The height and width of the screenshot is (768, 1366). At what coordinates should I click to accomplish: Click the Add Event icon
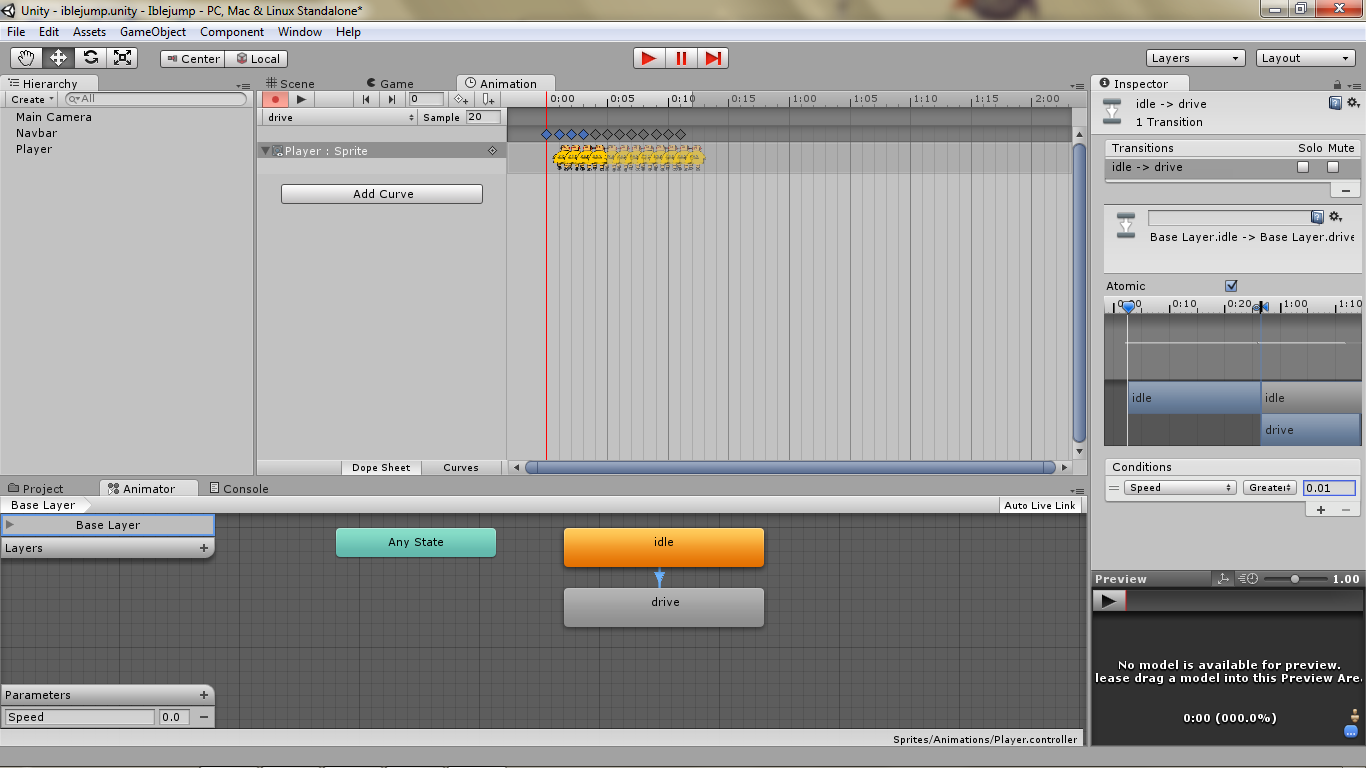click(x=488, y=99)
